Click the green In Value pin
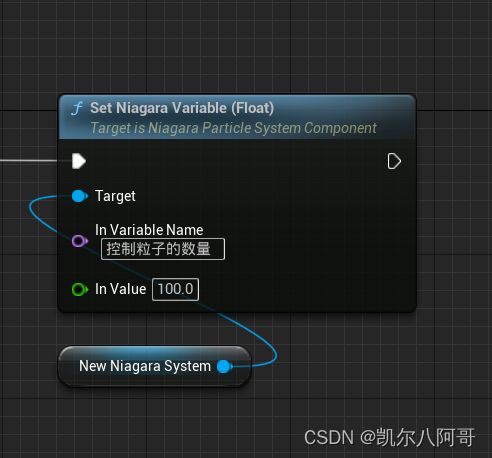 80,289
